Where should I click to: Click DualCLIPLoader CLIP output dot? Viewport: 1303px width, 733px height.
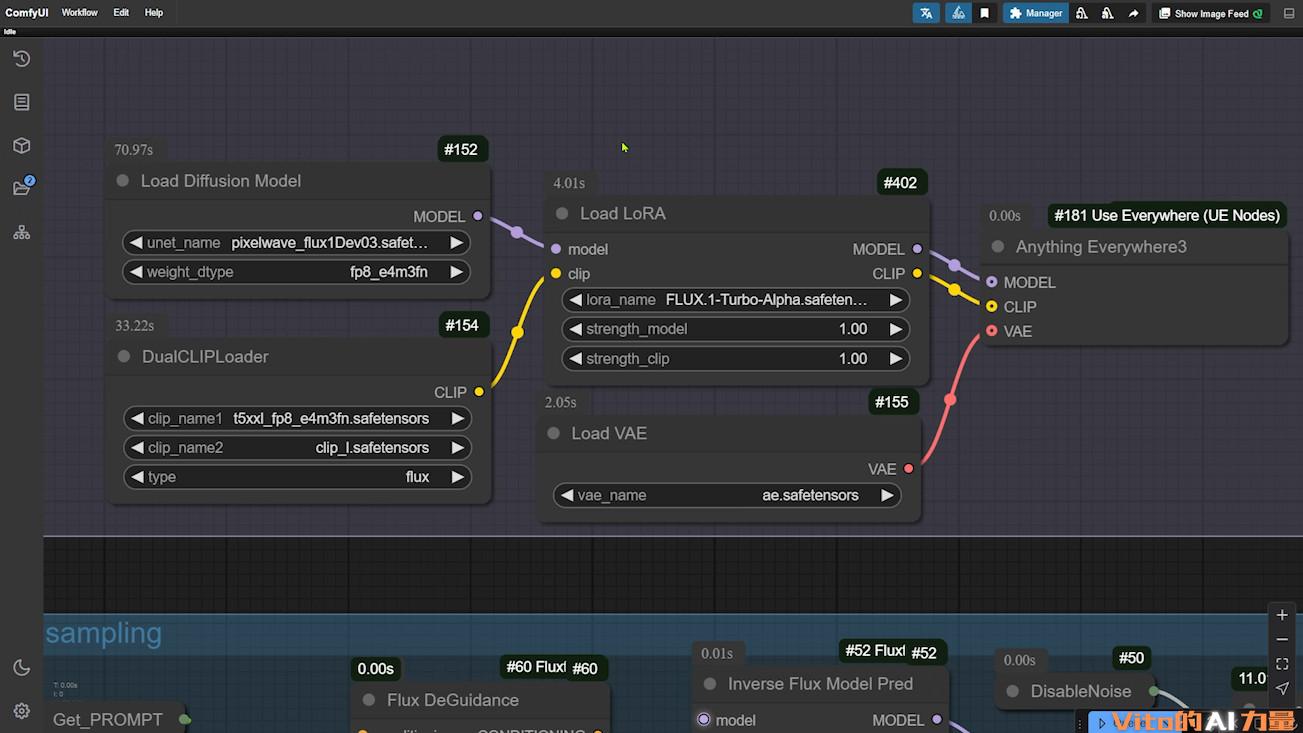(479, 392)
